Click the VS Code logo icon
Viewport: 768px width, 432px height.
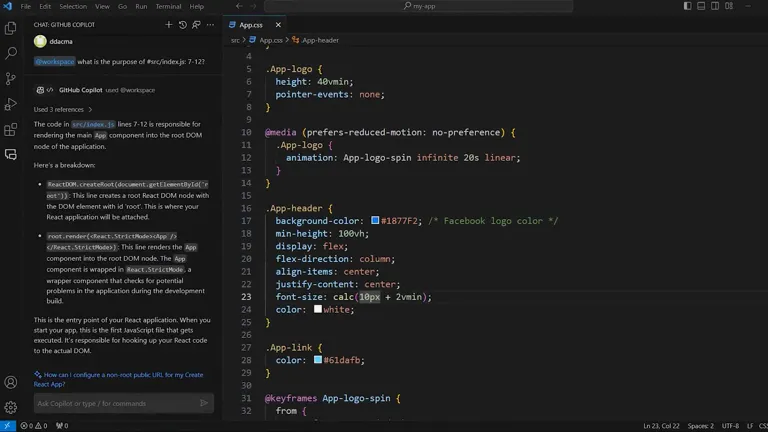tap(7, 6)
